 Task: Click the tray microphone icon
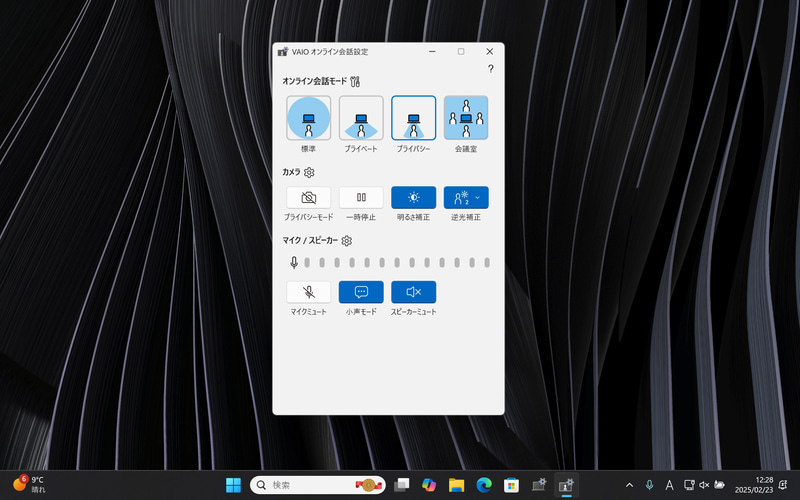649,485
